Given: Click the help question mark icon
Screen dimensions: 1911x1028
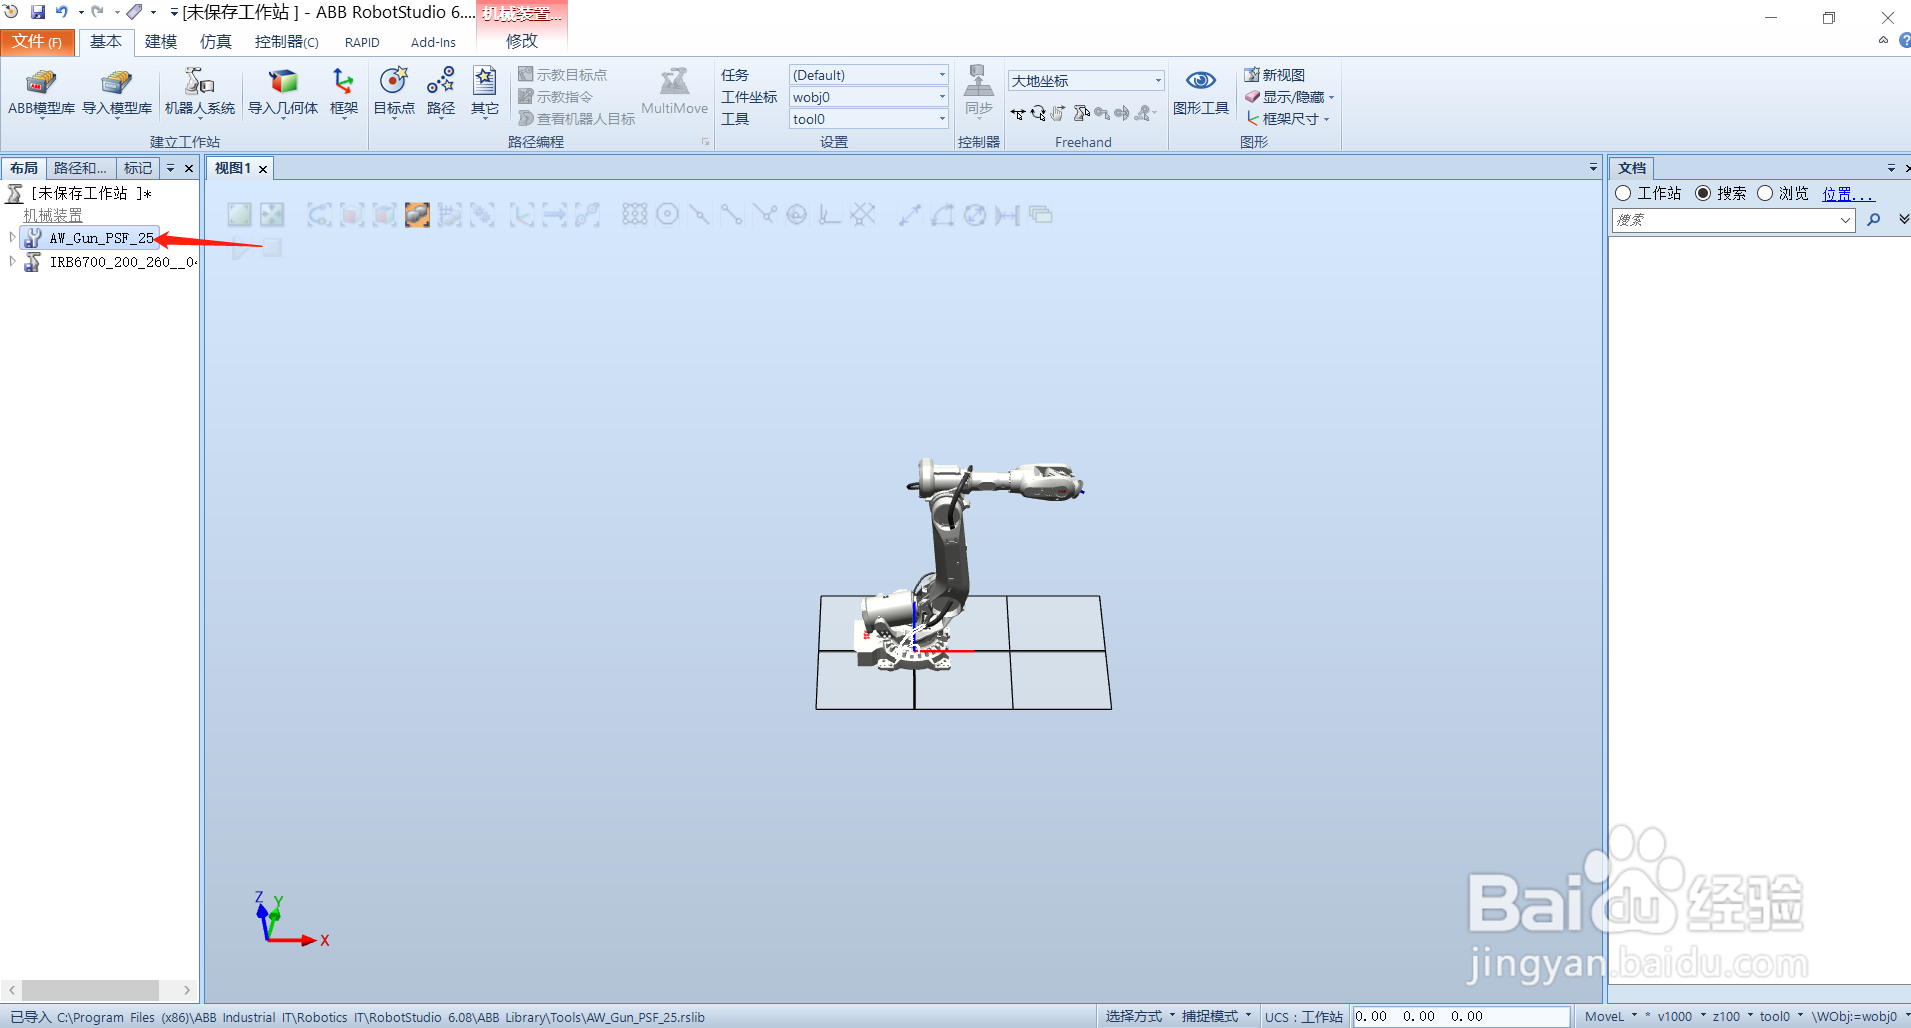Looking at the screenshot, I should (x=1904, y=41).
